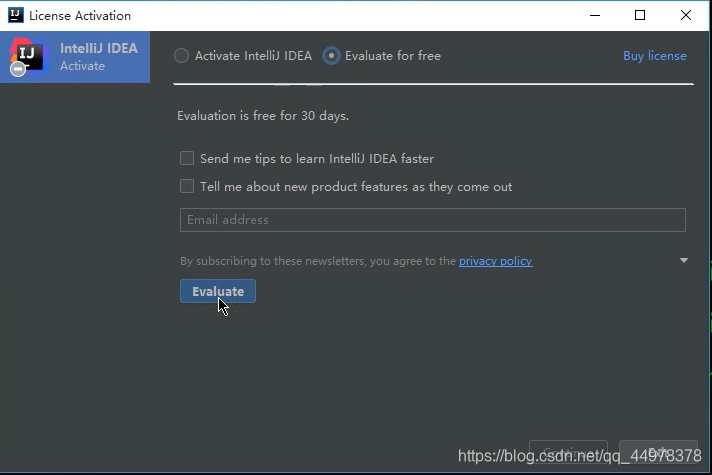This screenshot has height=475, width=712.
Task: Click the Continue button at bottom
Action: tap(568, 452)
